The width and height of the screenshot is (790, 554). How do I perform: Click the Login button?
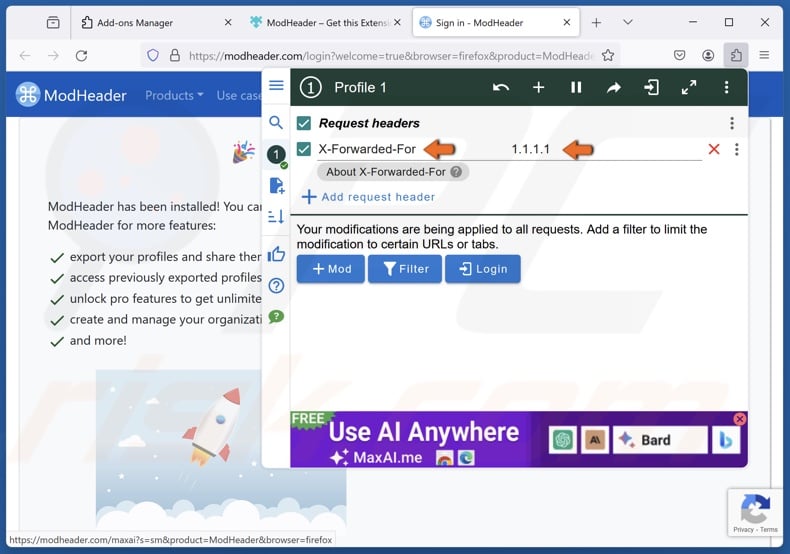[483, 269]
